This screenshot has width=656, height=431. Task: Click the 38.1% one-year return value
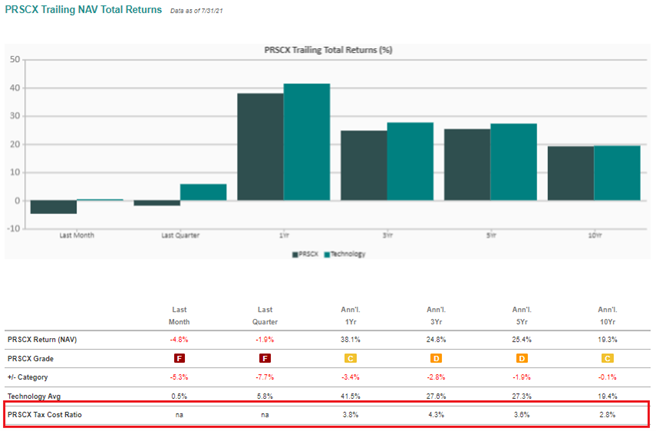[x=351, y=340]
